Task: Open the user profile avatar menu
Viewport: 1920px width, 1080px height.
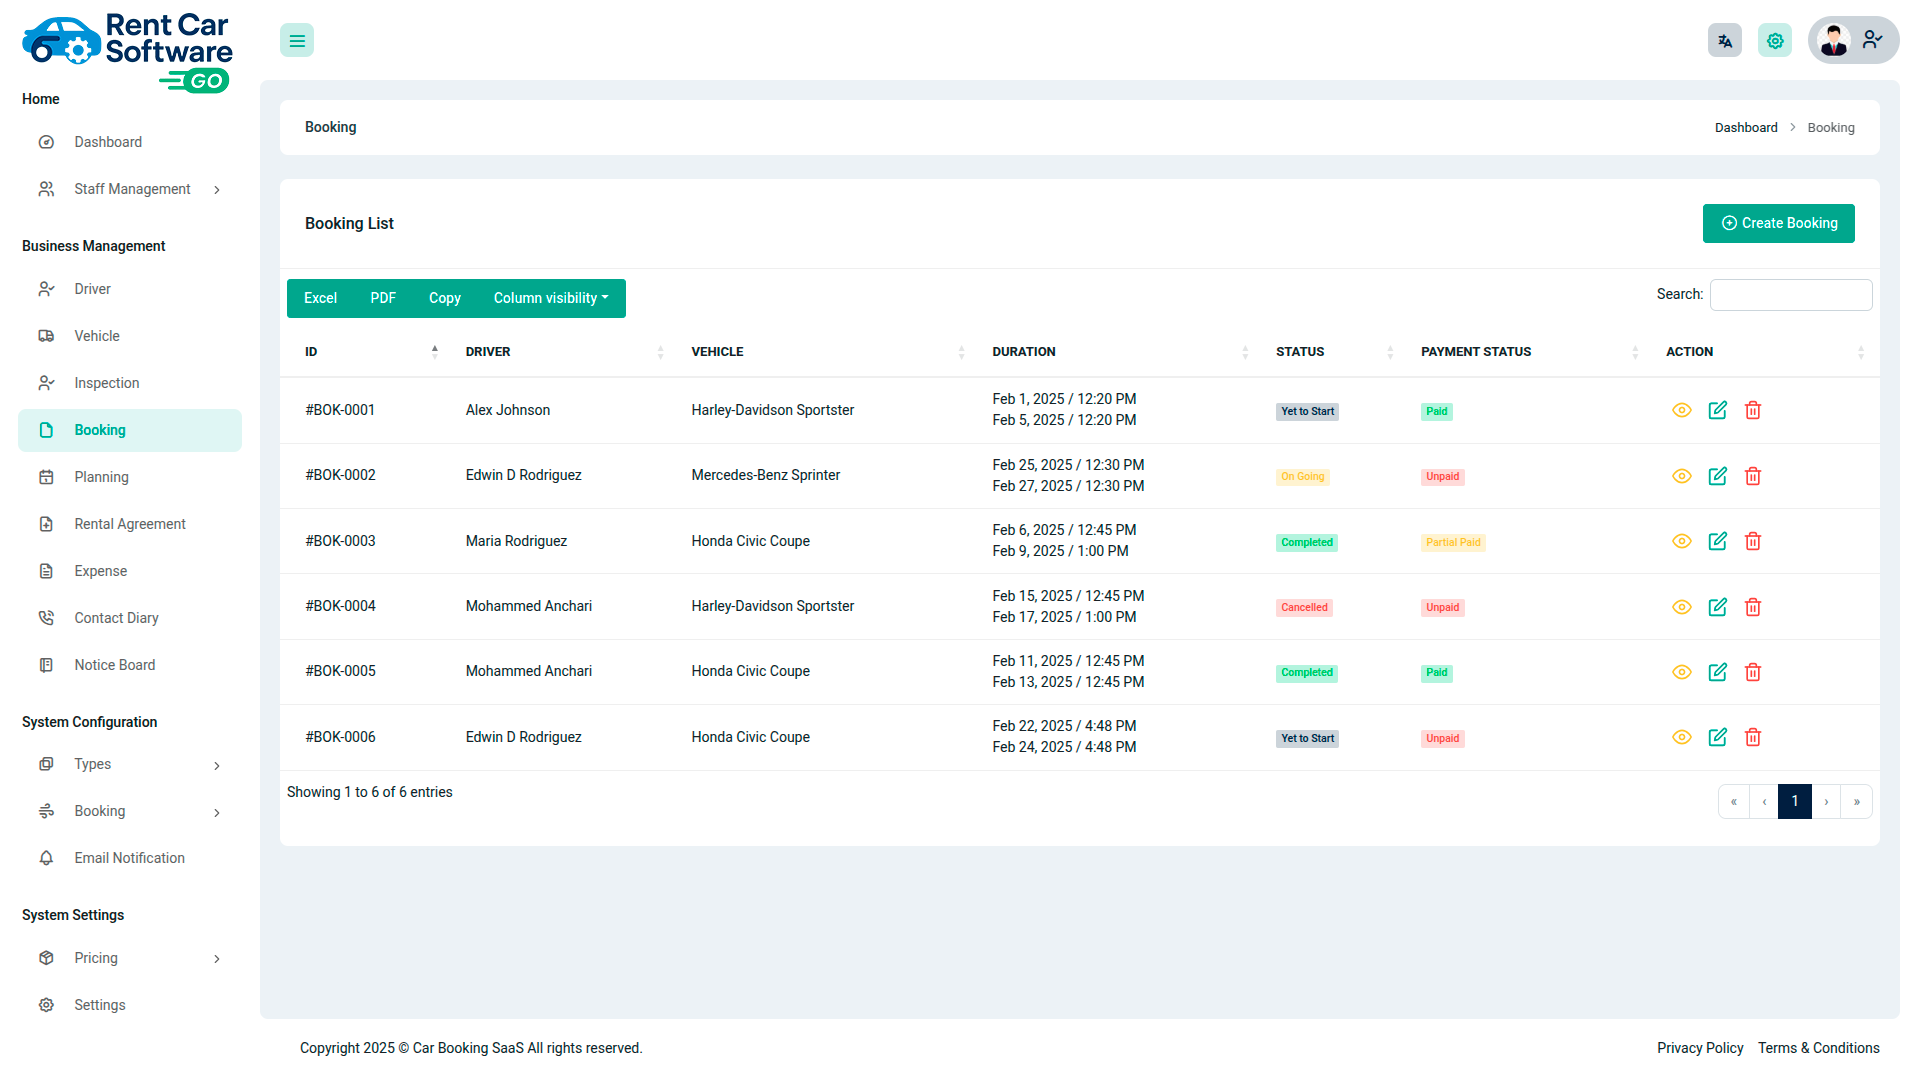Action: pyautogui.click(x=1853, y=40)
